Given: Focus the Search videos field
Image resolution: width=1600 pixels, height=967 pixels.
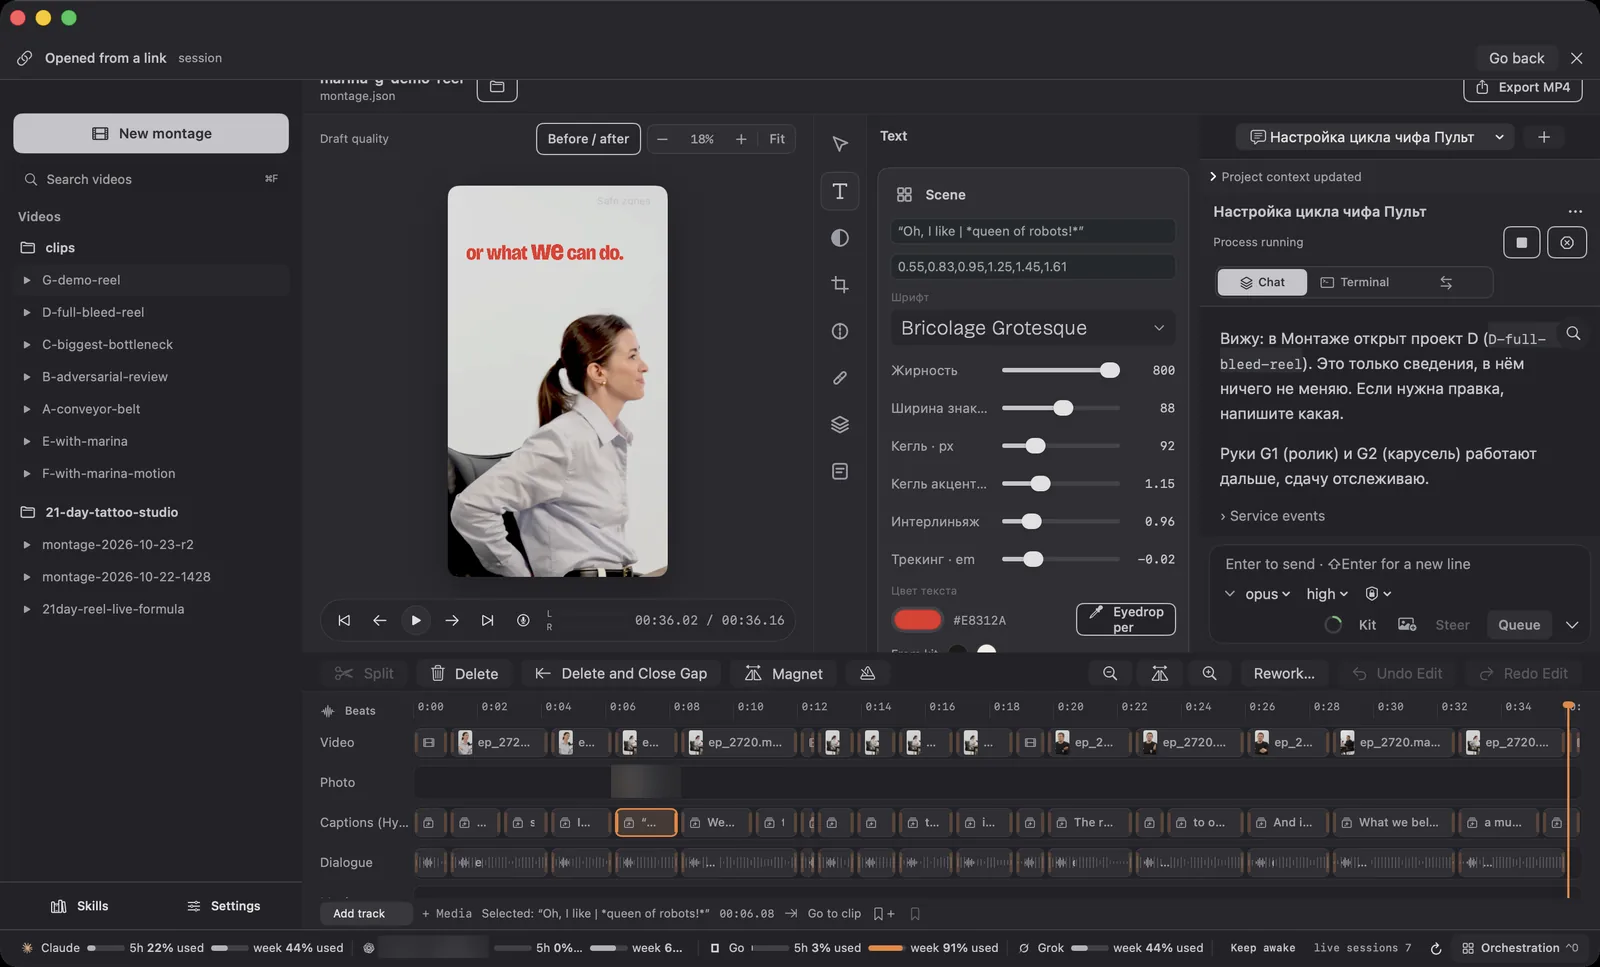Looking at the screenshot, I should point(151,179).
